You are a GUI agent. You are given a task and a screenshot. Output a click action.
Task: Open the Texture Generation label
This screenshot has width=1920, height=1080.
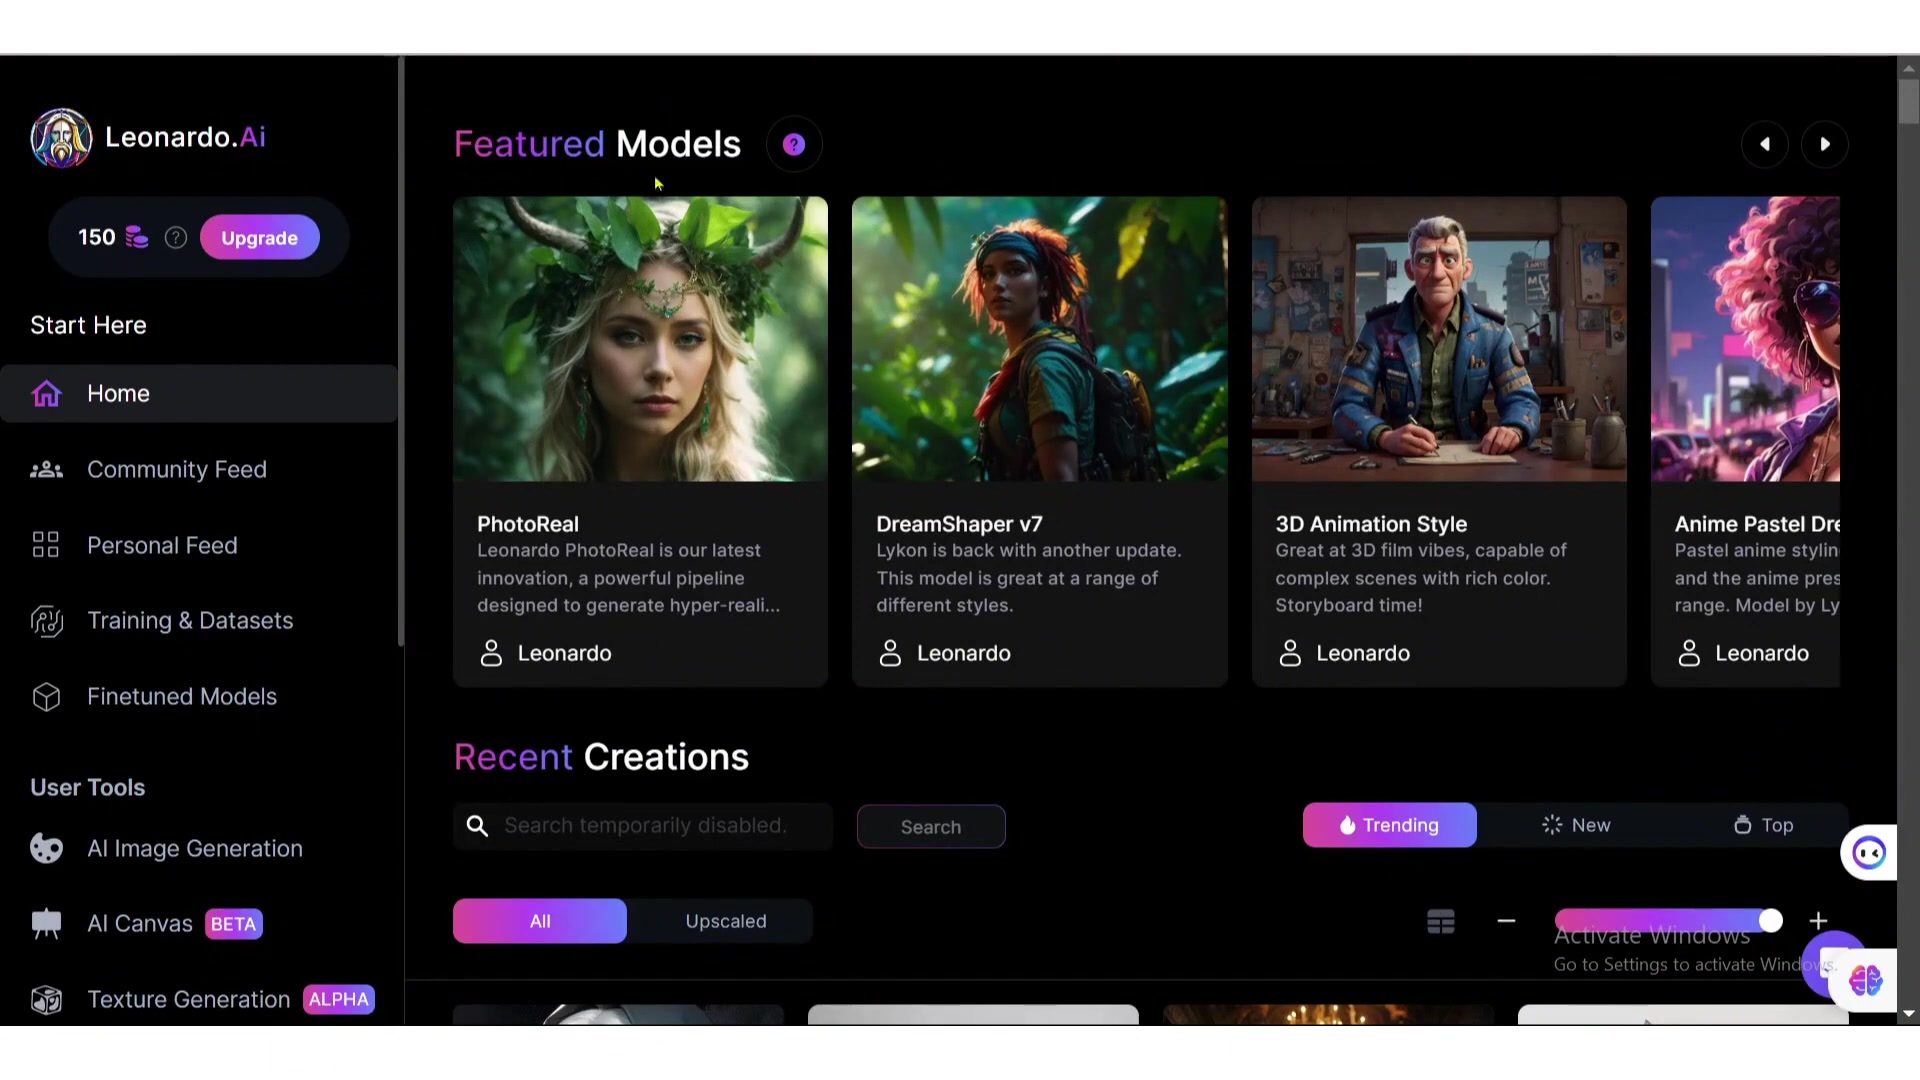(x=189, y=1000)
